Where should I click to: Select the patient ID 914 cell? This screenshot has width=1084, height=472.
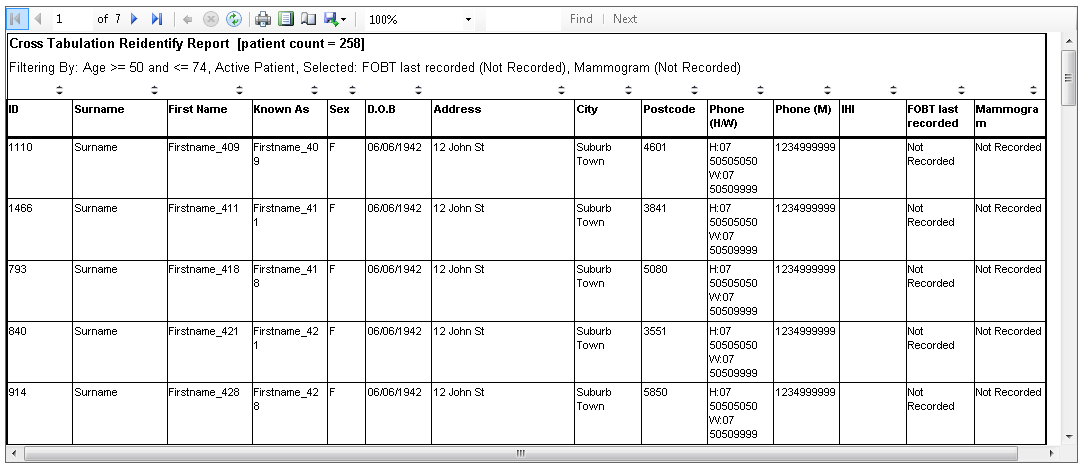pyautogui.click(x=39, y=413)
